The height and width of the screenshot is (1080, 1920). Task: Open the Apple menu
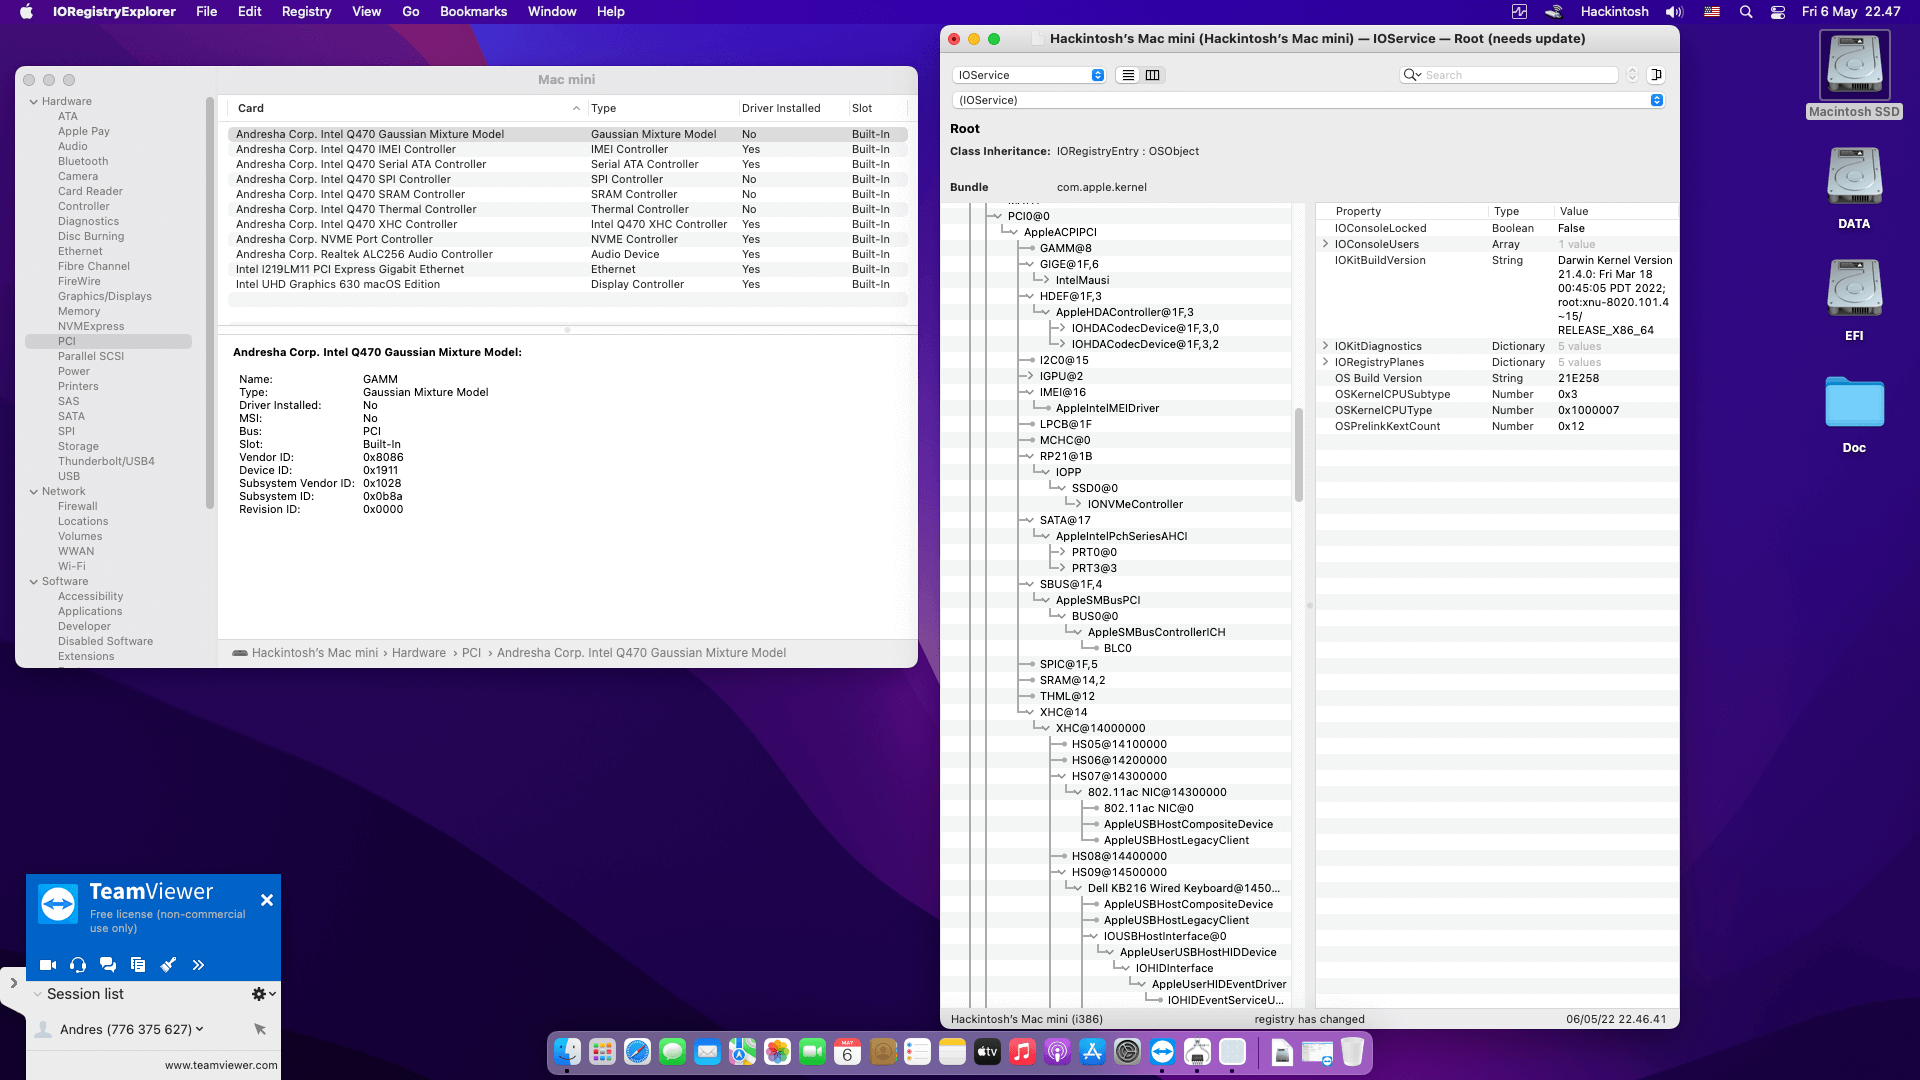27,12
